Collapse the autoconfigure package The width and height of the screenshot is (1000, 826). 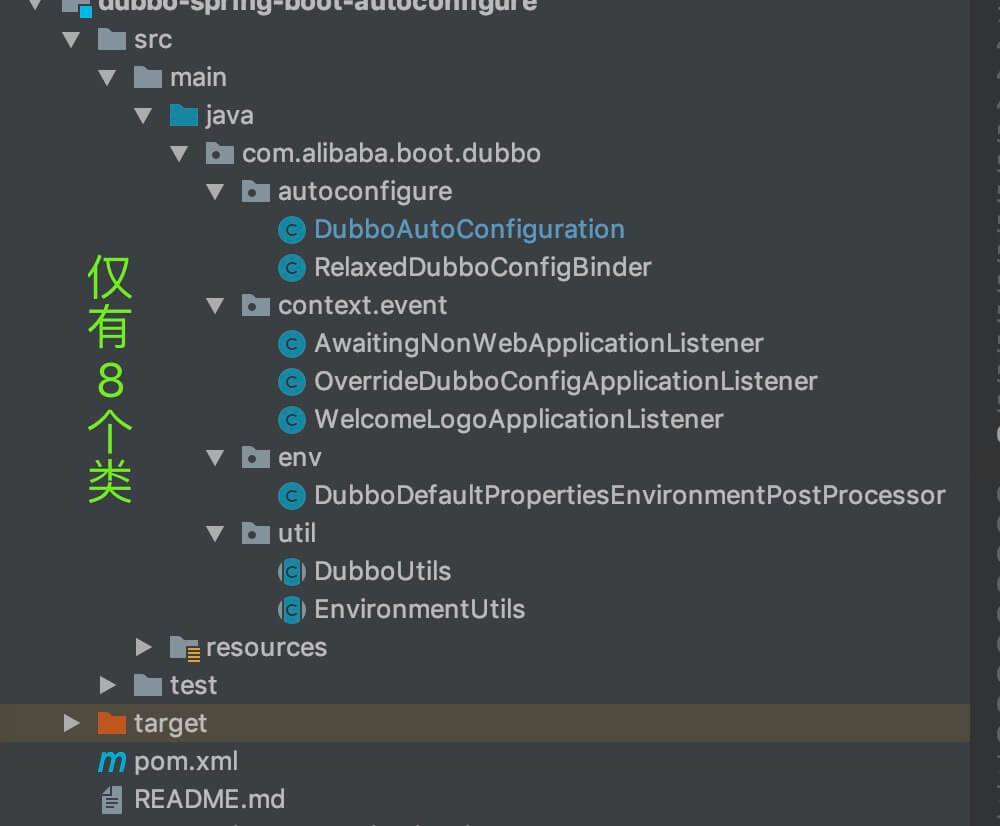click(215, 192)
